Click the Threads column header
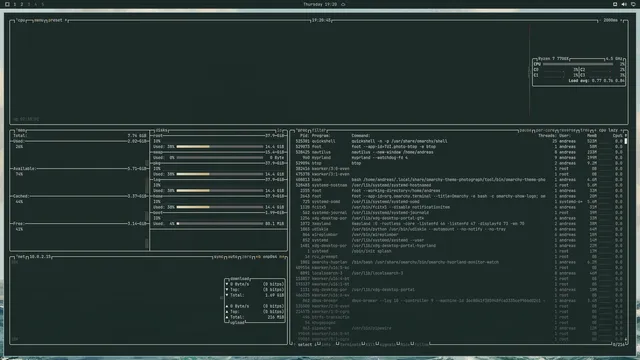This screenshot has height=360, width=640. pos(547,136)
